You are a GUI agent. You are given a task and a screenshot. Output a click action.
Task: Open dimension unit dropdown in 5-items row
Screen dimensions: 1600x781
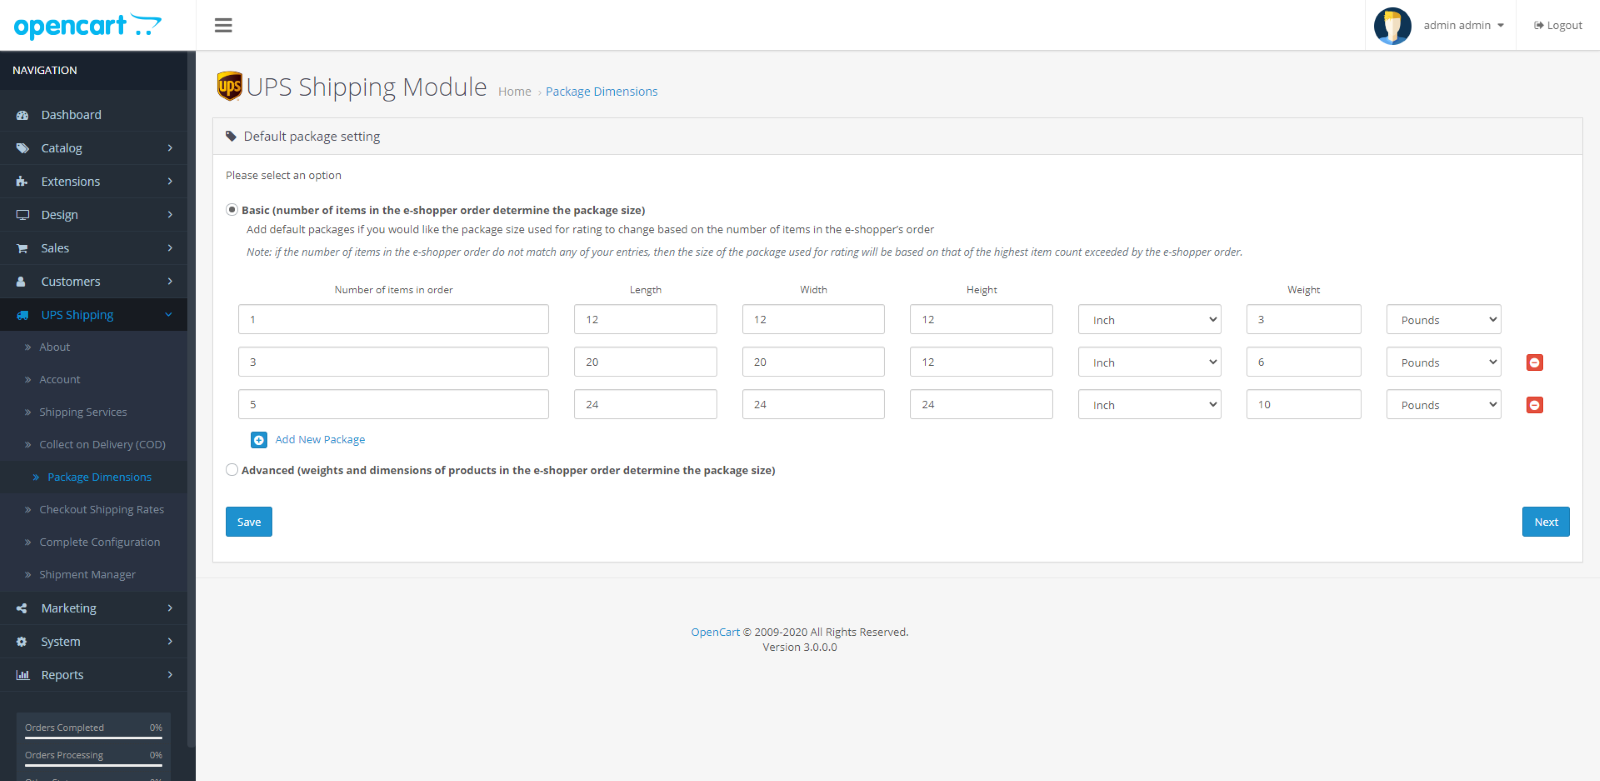tap(1150, 404)
